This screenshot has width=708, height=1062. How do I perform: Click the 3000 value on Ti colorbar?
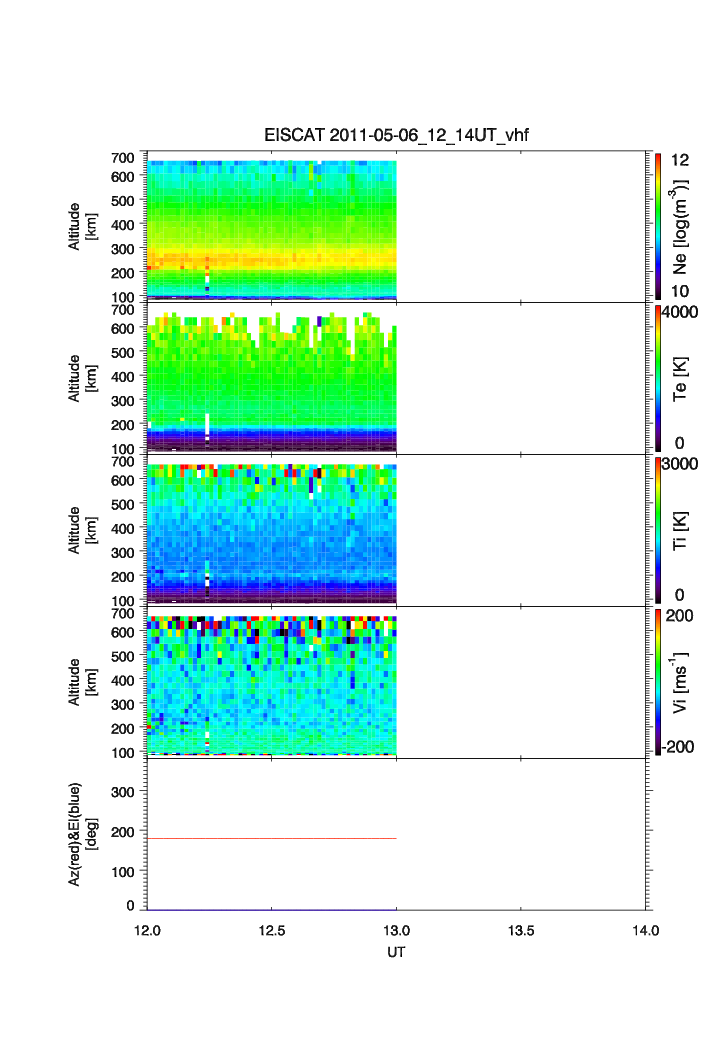[680, 463]
